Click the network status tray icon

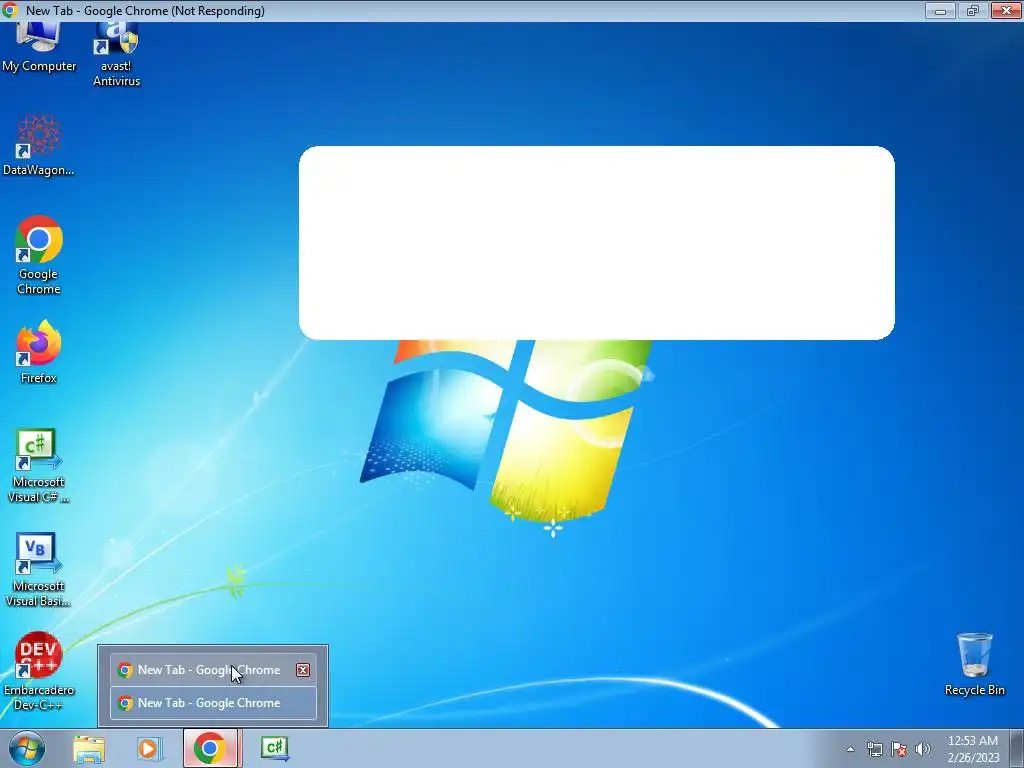pos(874,749)
